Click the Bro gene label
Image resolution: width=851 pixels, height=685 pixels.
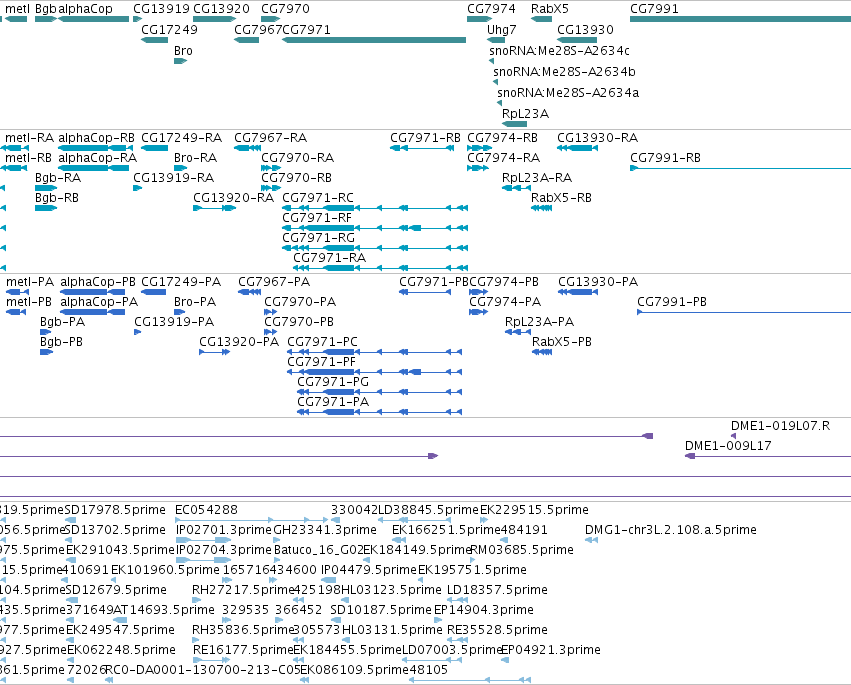click(x=183, y=51)
